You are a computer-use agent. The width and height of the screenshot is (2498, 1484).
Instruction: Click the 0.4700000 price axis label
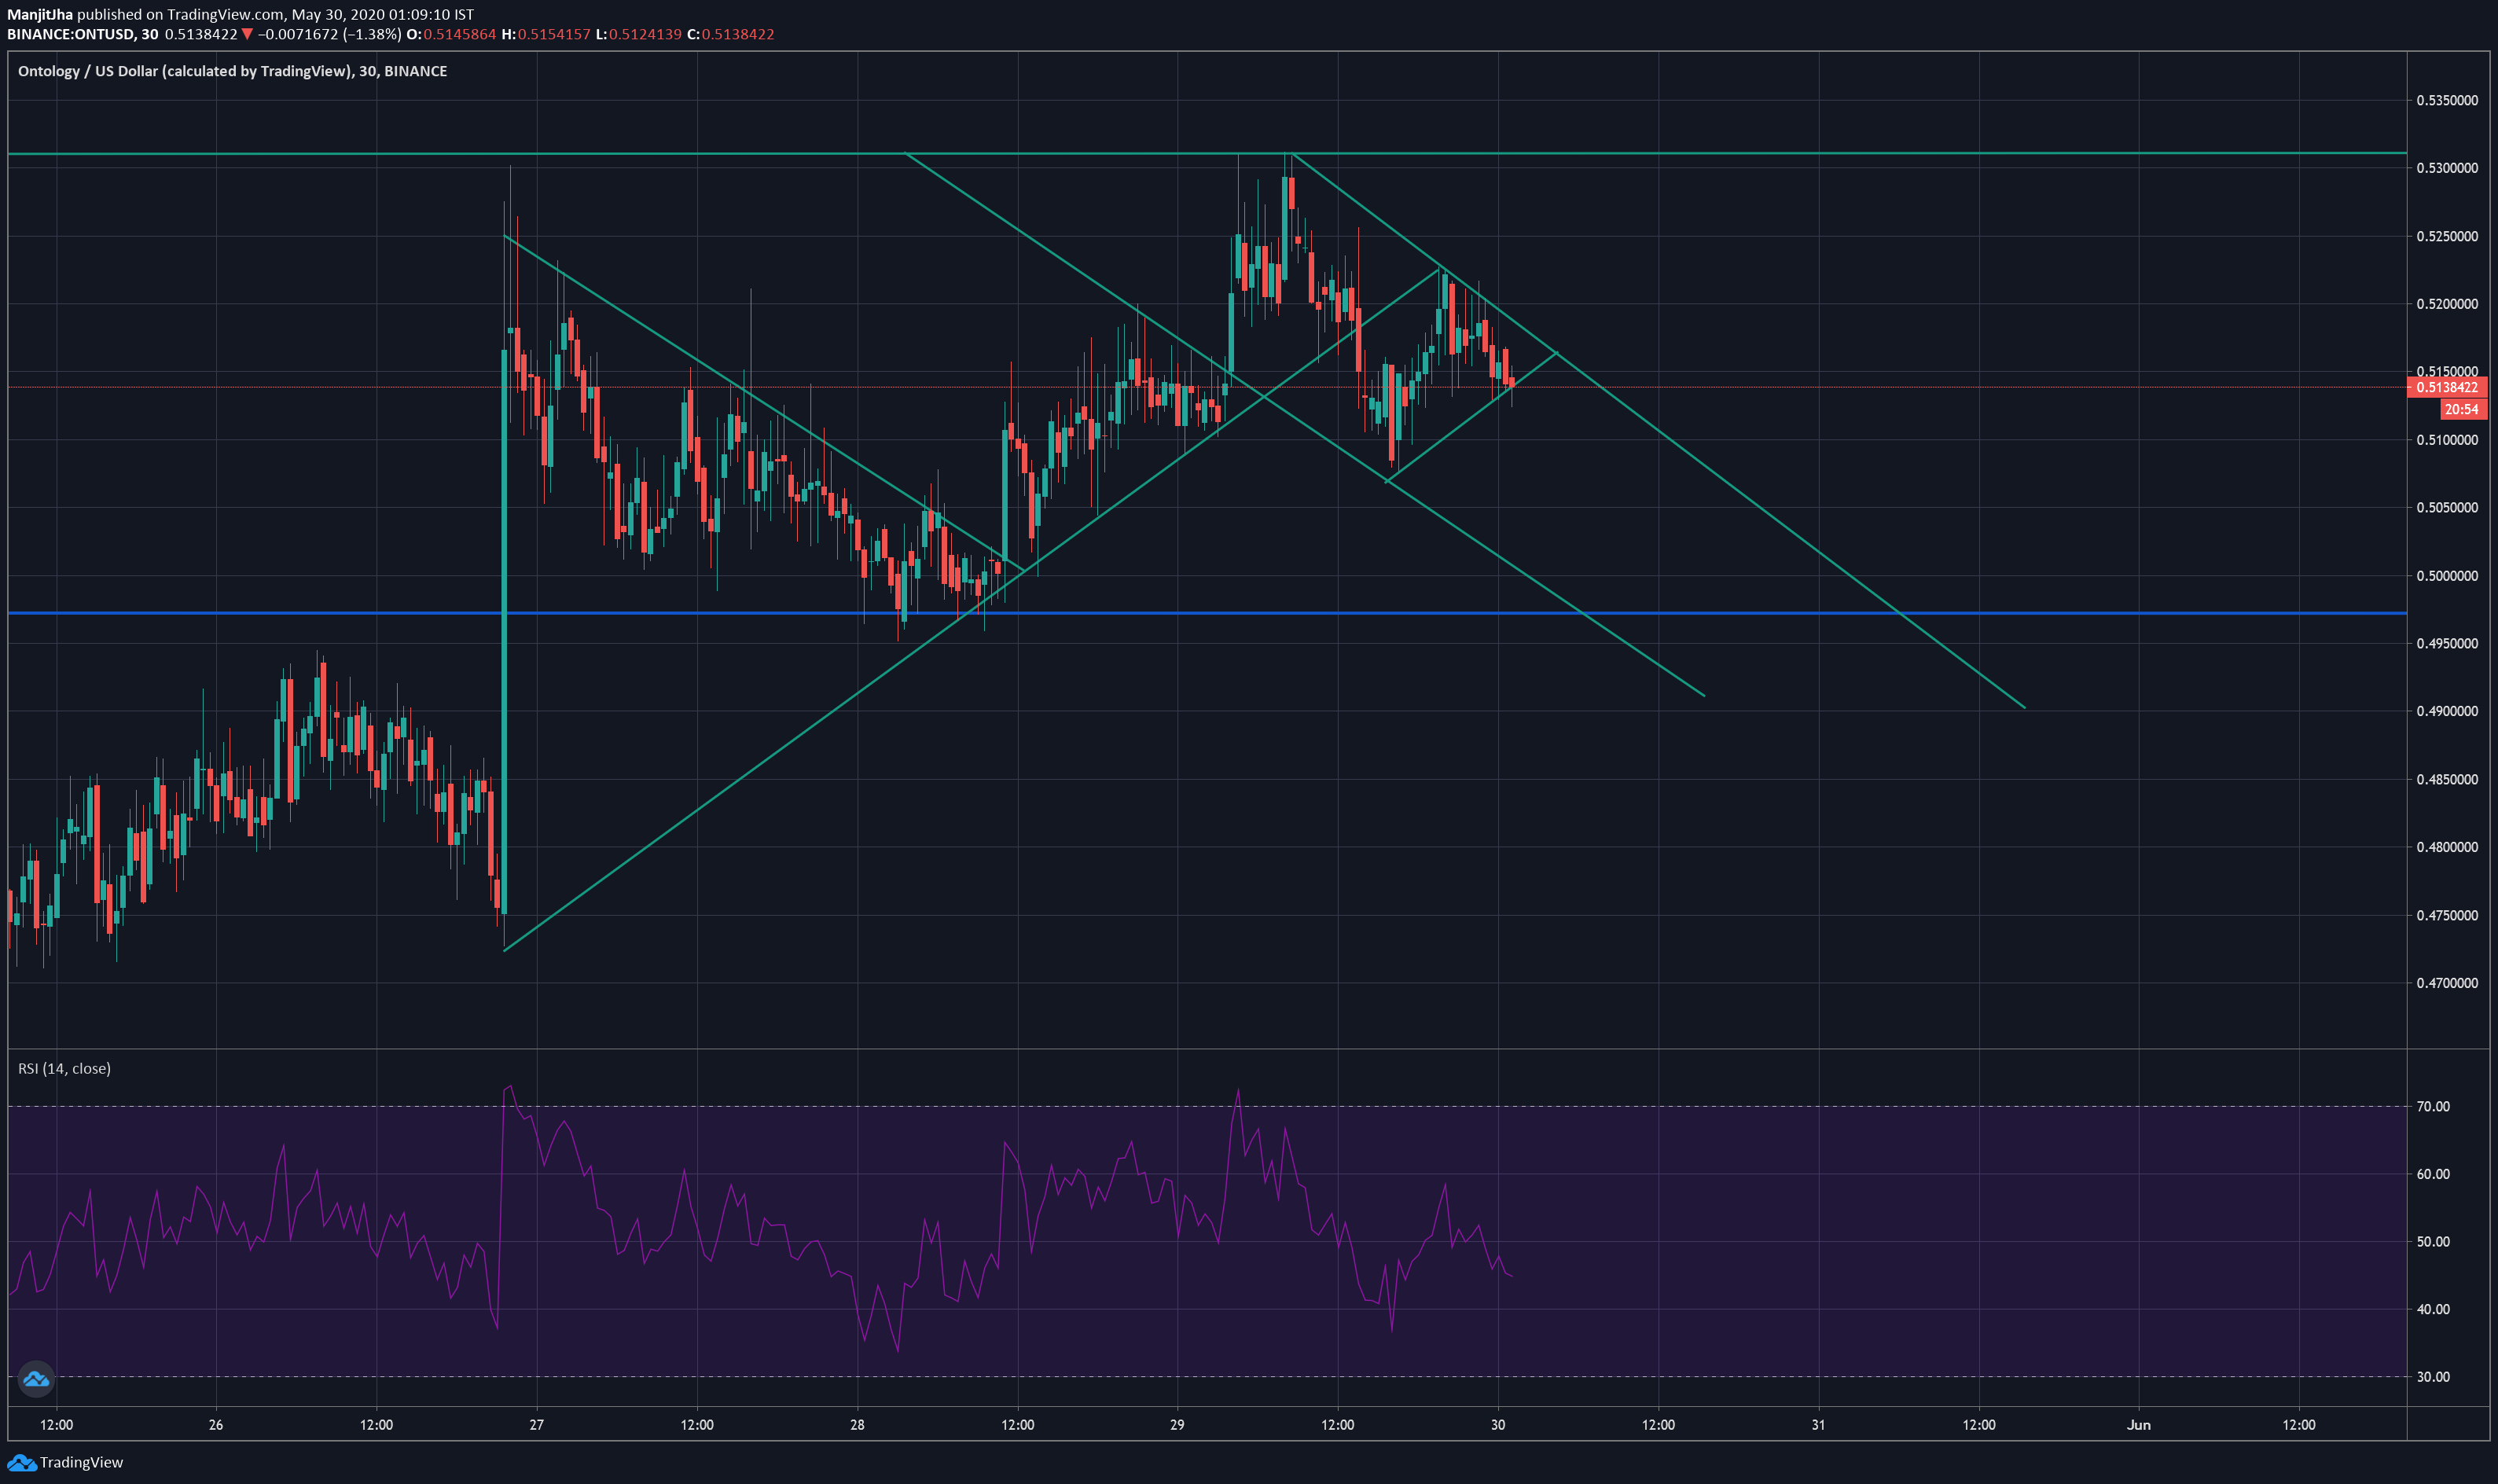2447,983
